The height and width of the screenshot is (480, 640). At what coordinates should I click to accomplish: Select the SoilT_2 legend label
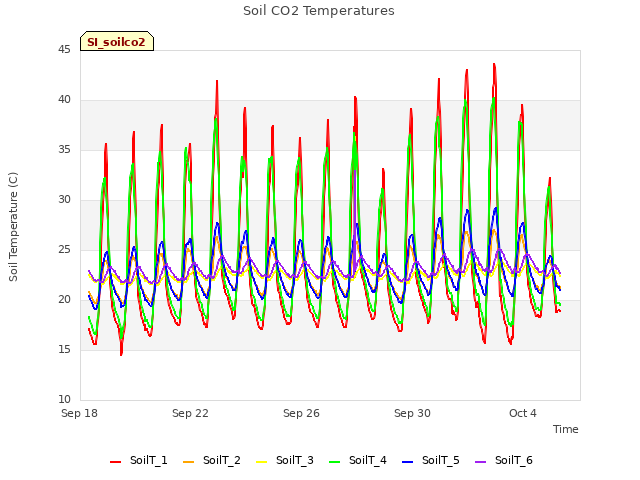(x=222, y=460)
